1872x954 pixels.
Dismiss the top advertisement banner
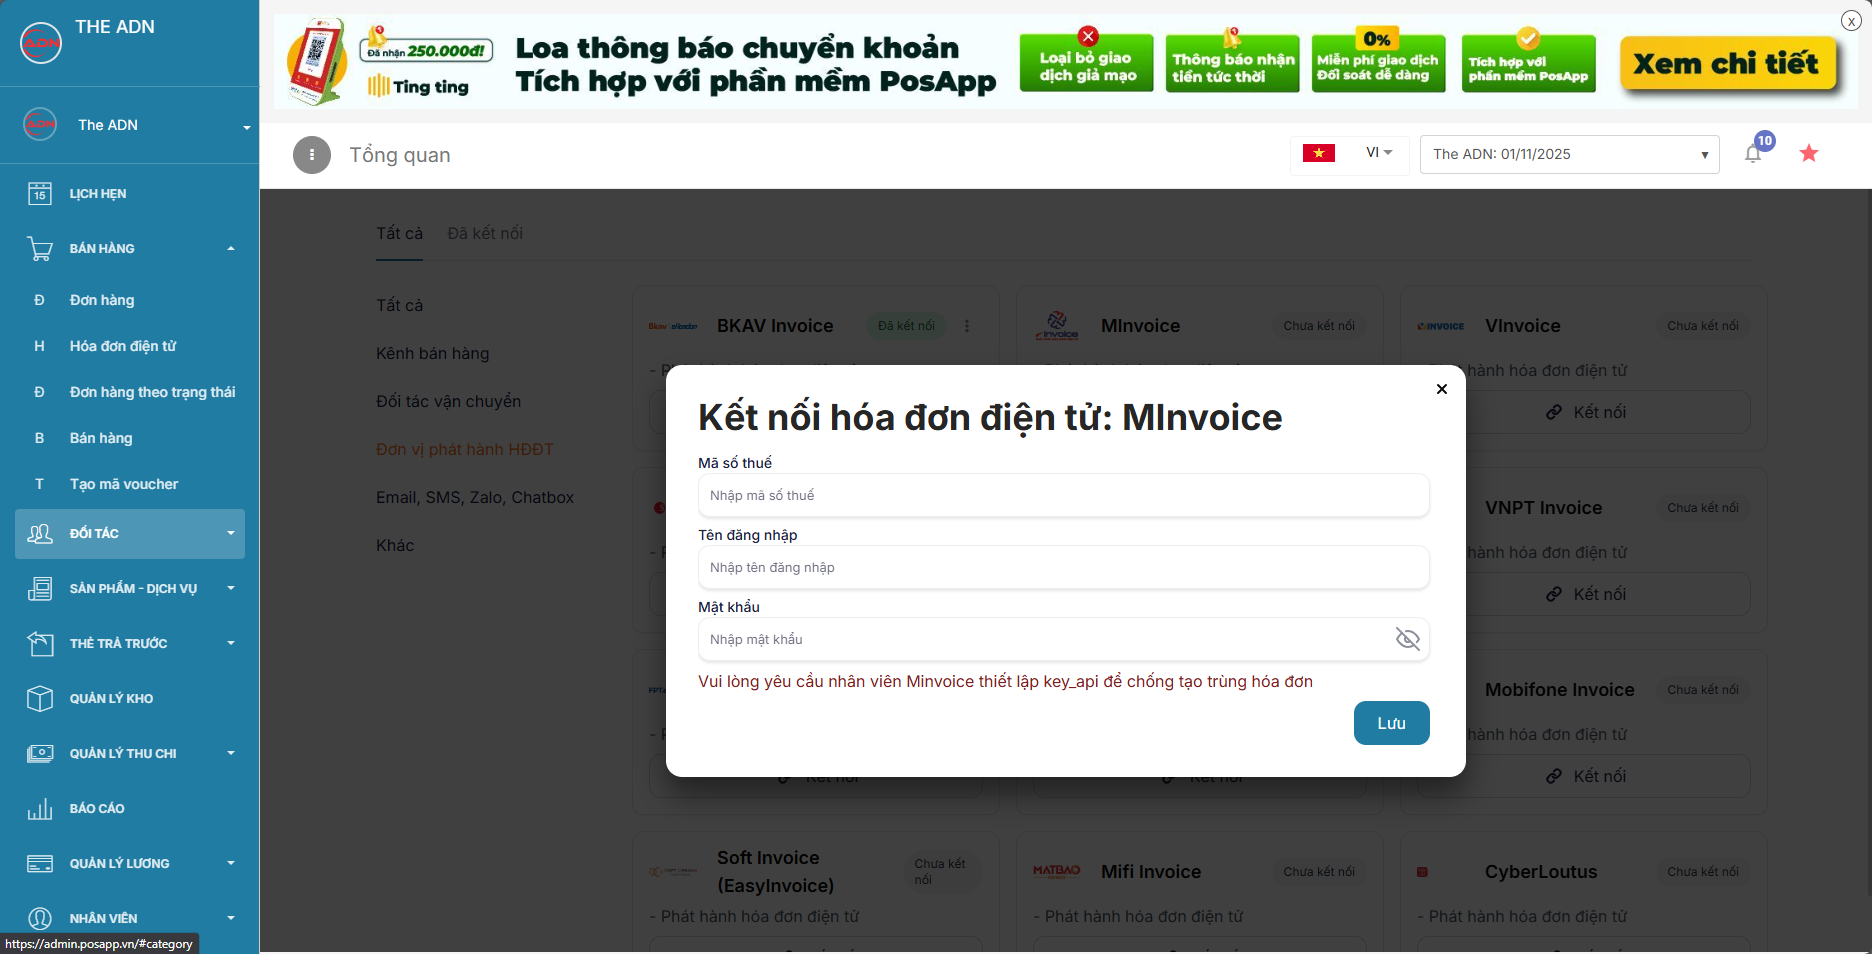[x=1851, y=21]
